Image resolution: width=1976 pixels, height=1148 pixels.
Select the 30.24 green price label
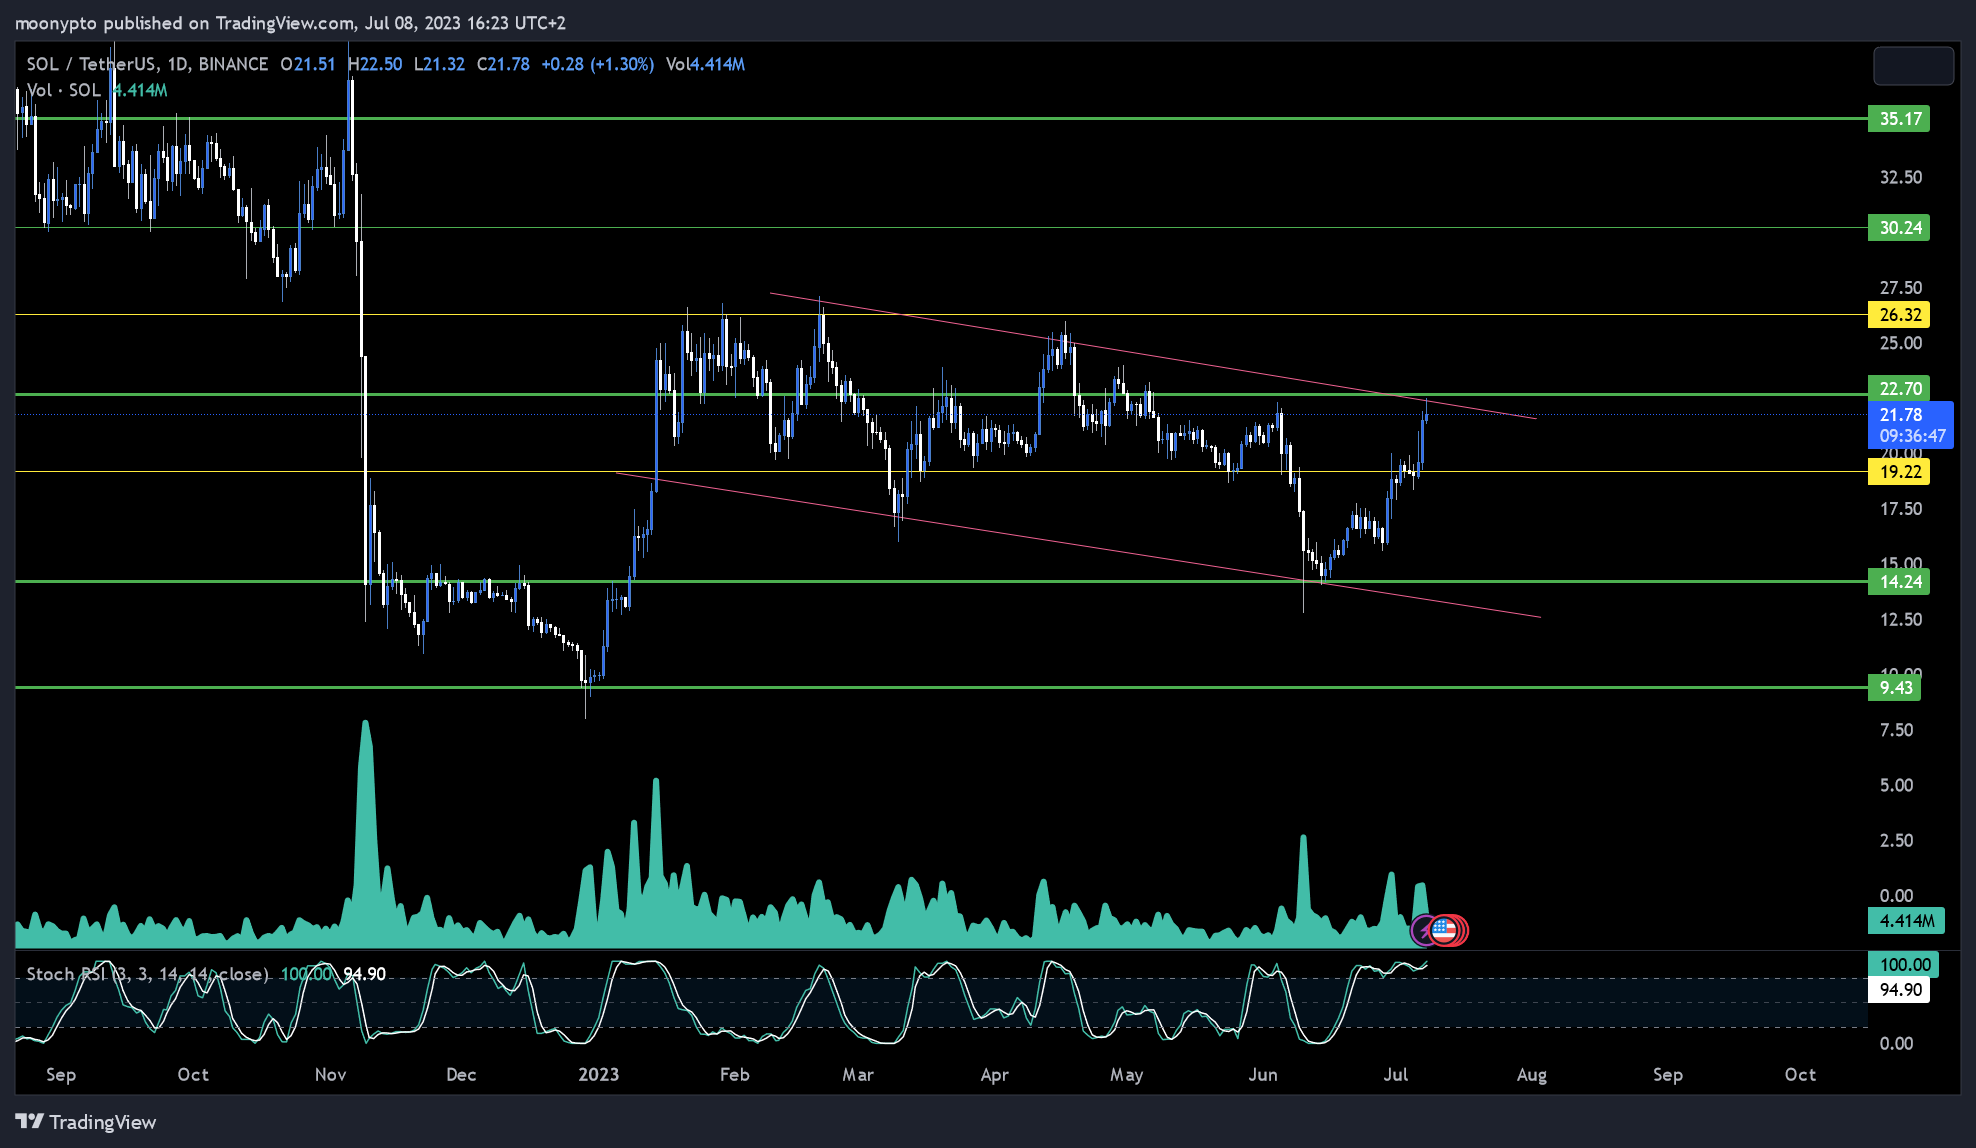[x=1899, y=228]
